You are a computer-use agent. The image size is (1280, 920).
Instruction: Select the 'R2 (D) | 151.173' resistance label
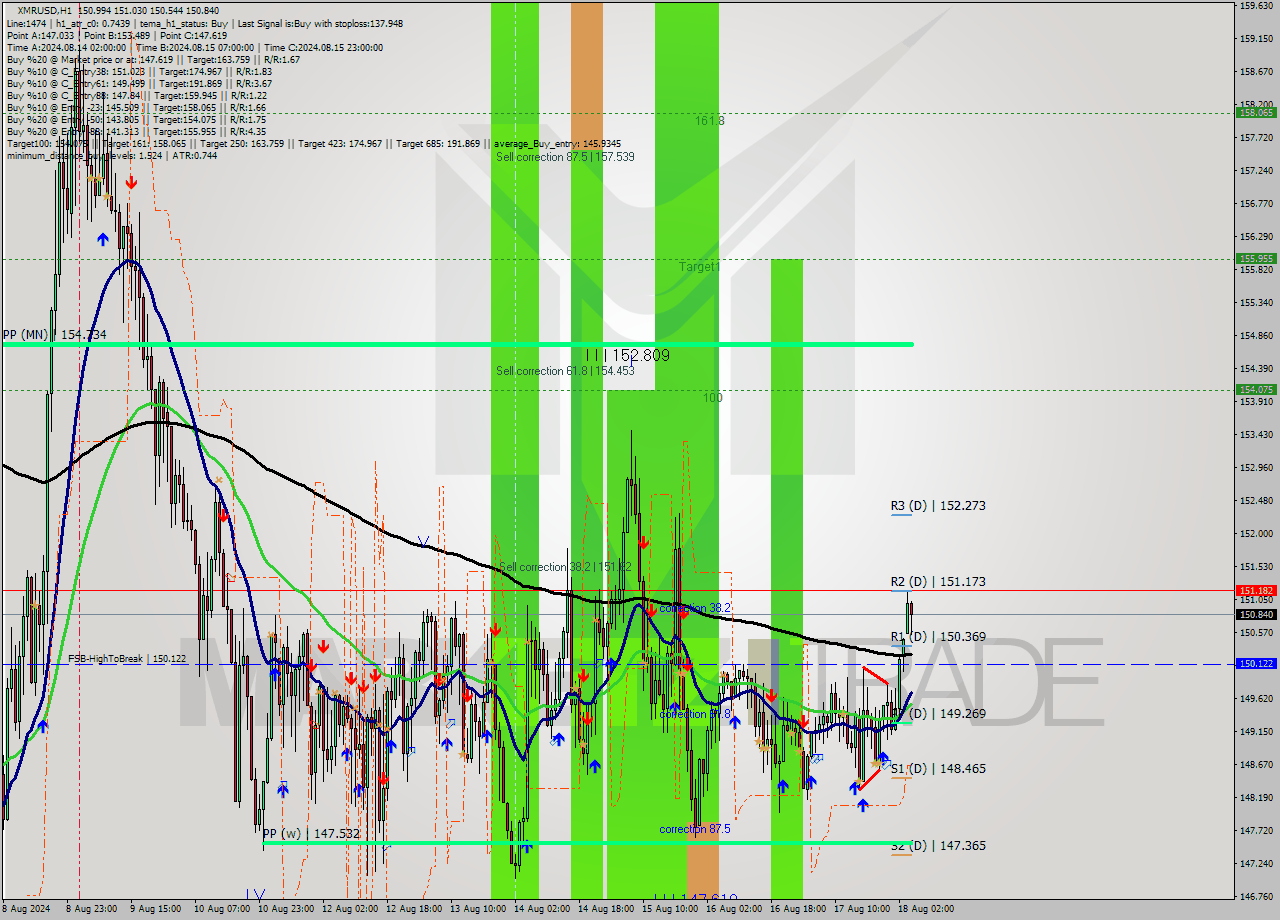click(x=938, y=581)
